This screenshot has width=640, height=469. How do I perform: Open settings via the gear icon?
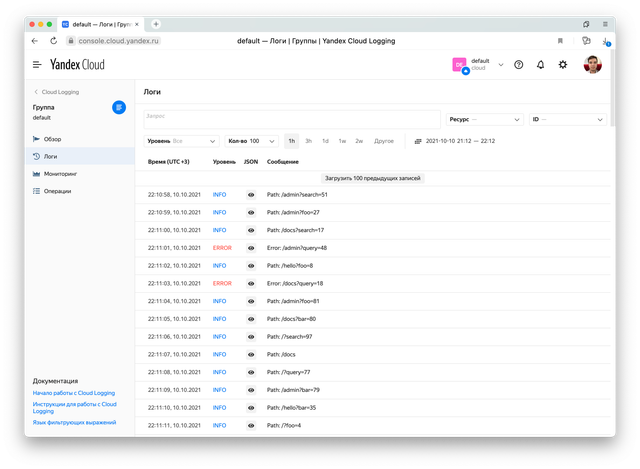click(563, 65)
